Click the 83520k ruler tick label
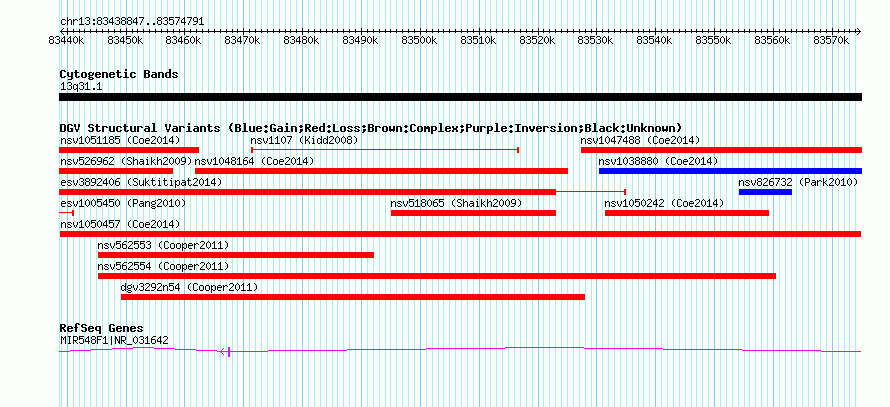This screenshot has width=890, height=407. [x=537, y=40]
